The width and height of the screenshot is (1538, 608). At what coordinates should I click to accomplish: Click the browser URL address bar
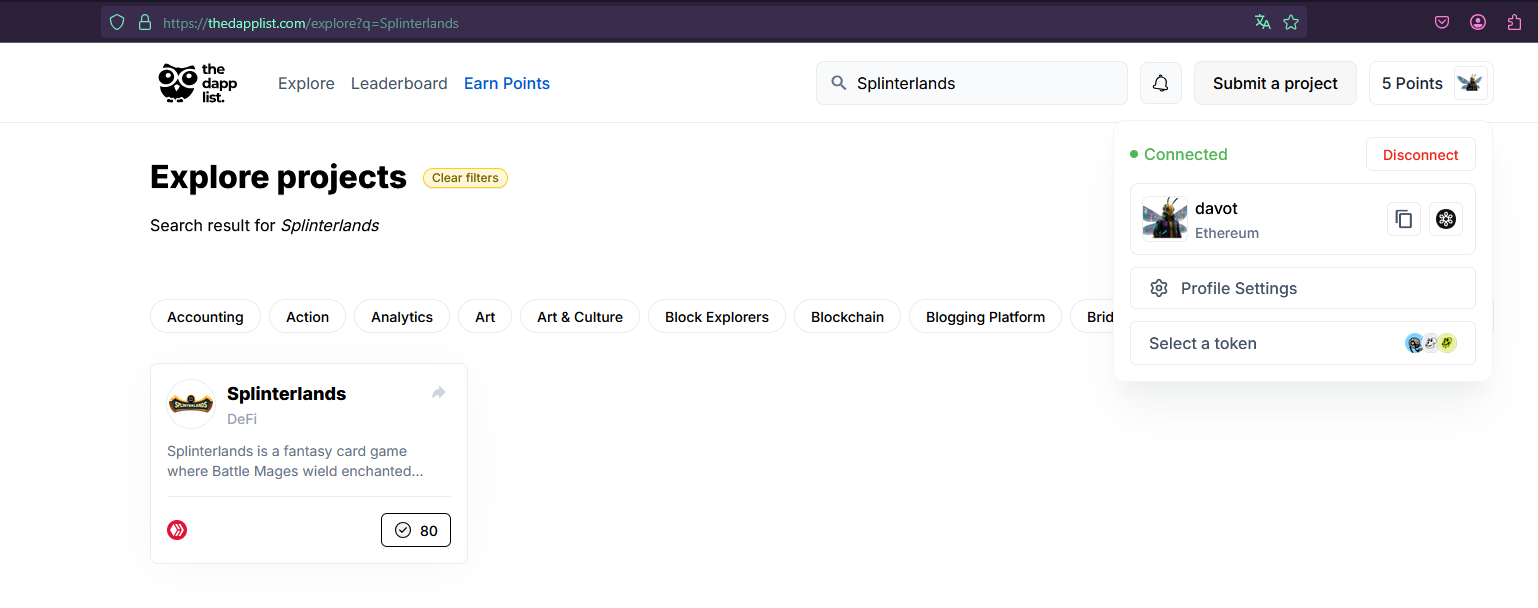(704, 22)
